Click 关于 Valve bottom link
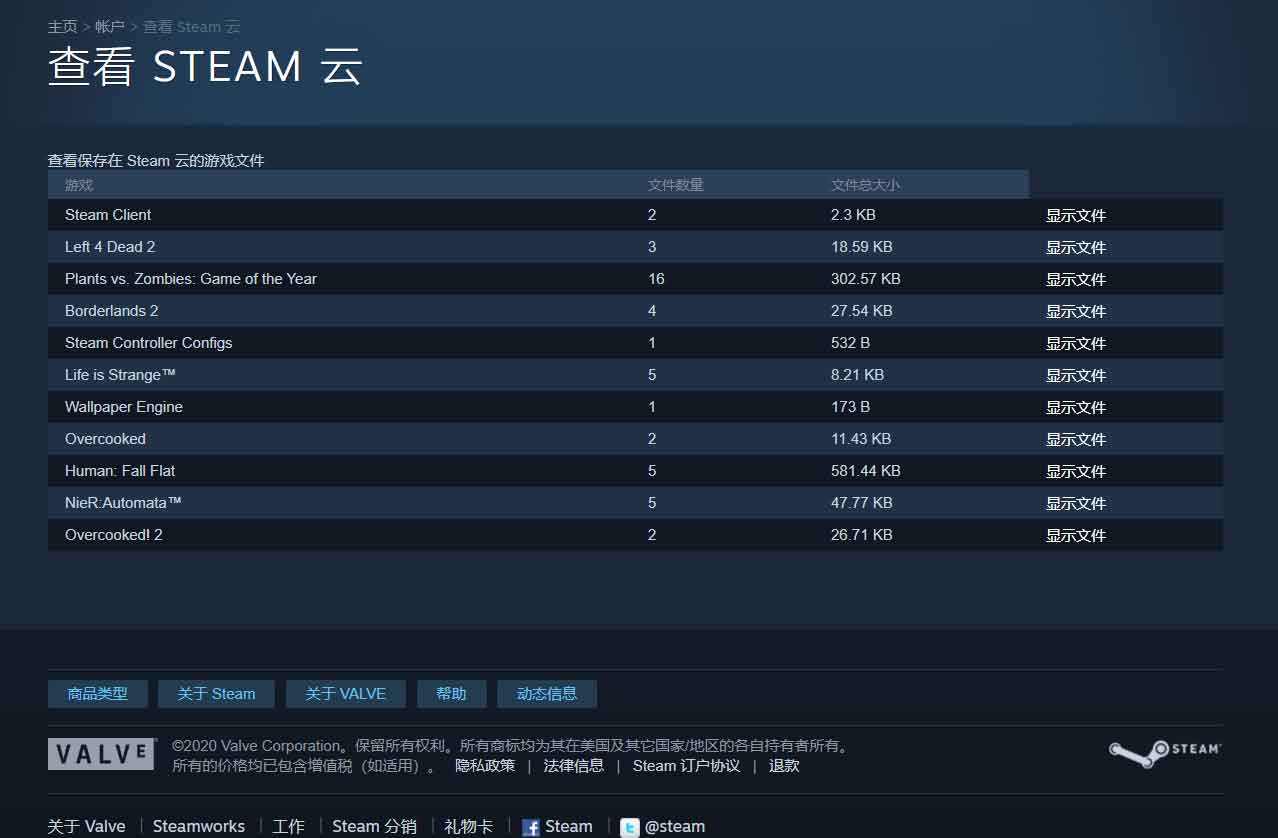1278x838 pixels. point(87,827)
